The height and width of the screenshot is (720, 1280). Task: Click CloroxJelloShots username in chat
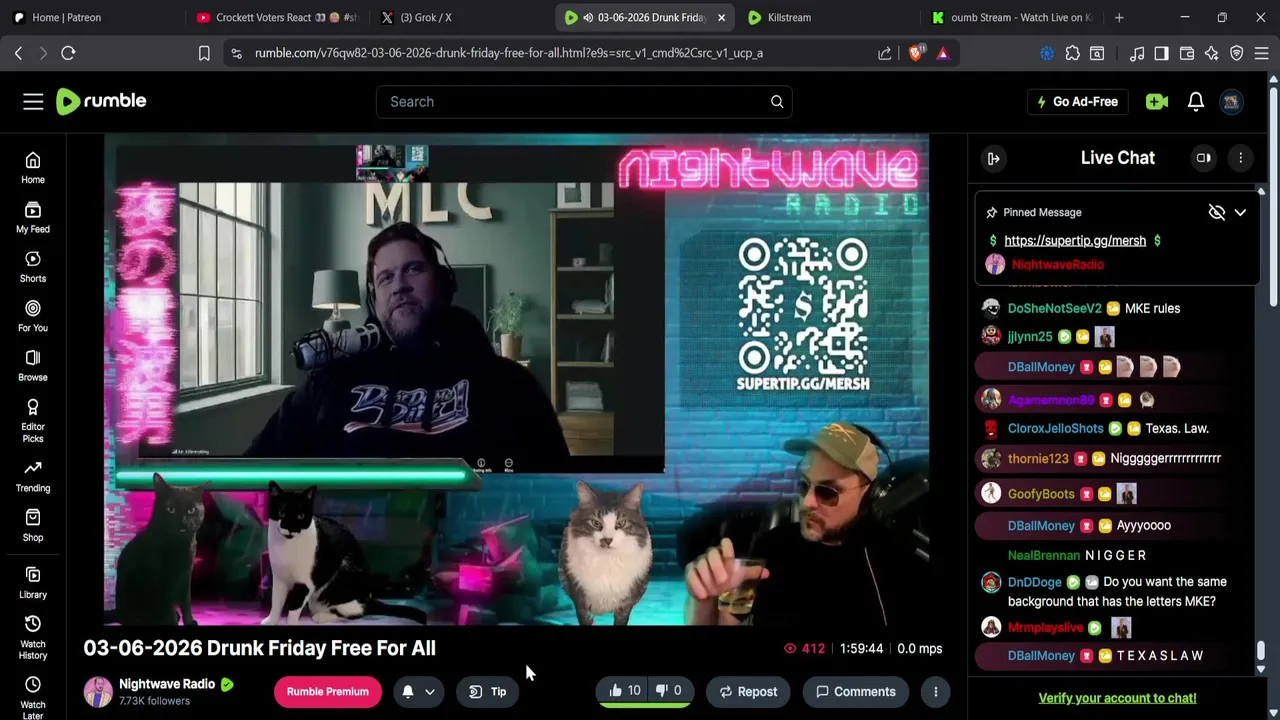[x=1055, y=428]
